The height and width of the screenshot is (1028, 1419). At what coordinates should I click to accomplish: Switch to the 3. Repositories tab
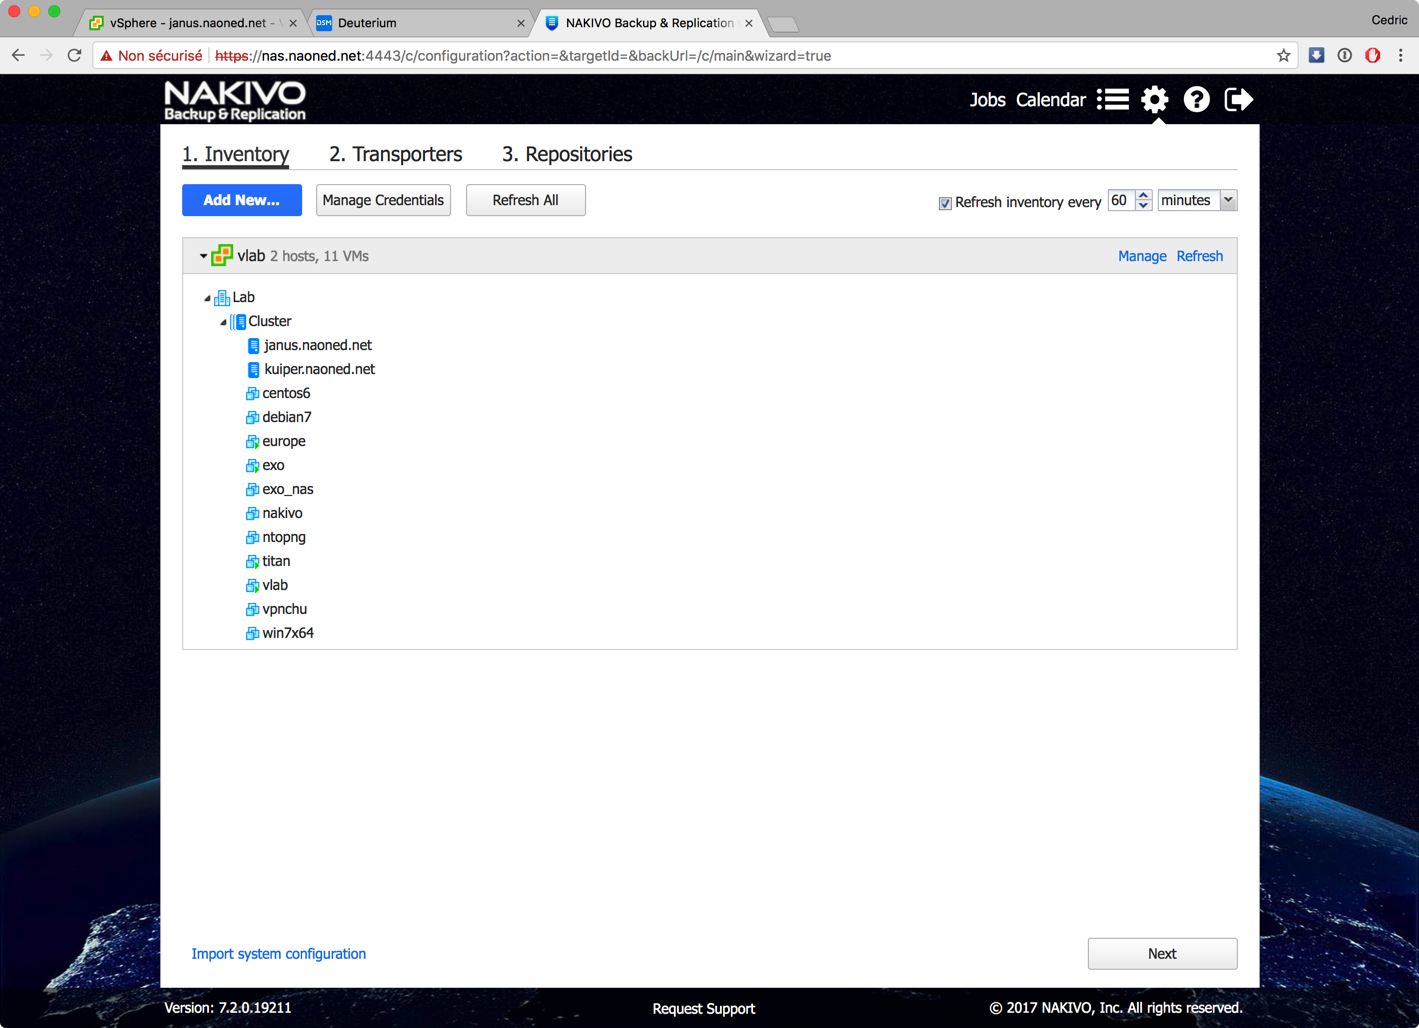(567, 155)
